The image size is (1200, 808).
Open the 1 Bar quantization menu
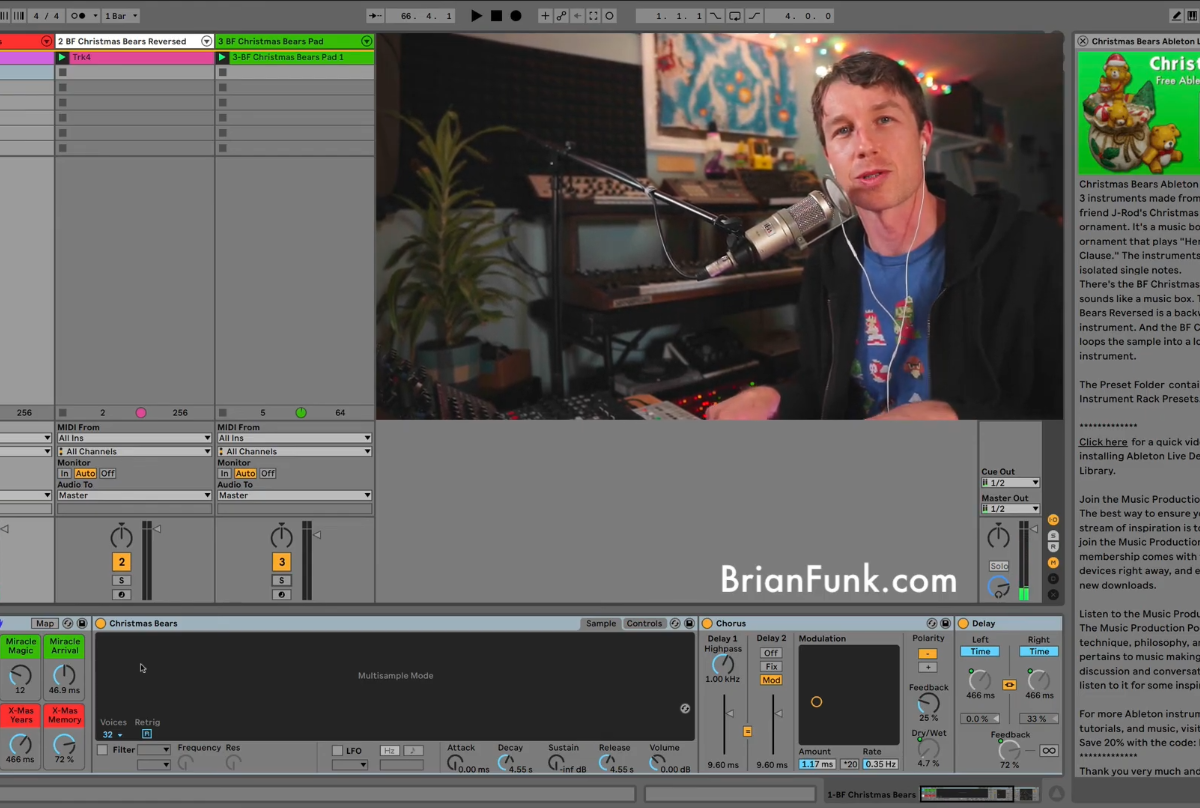pos(122,16)
